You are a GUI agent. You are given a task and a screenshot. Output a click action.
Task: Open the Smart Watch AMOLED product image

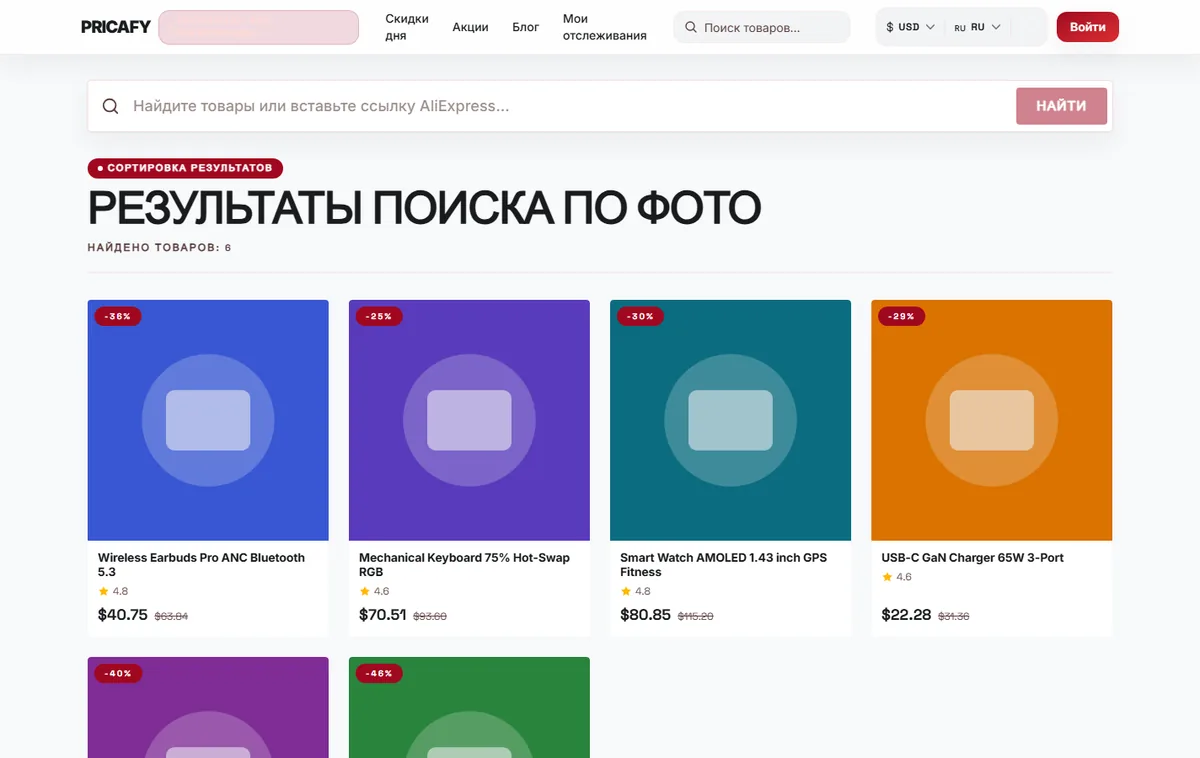(730, 420)
